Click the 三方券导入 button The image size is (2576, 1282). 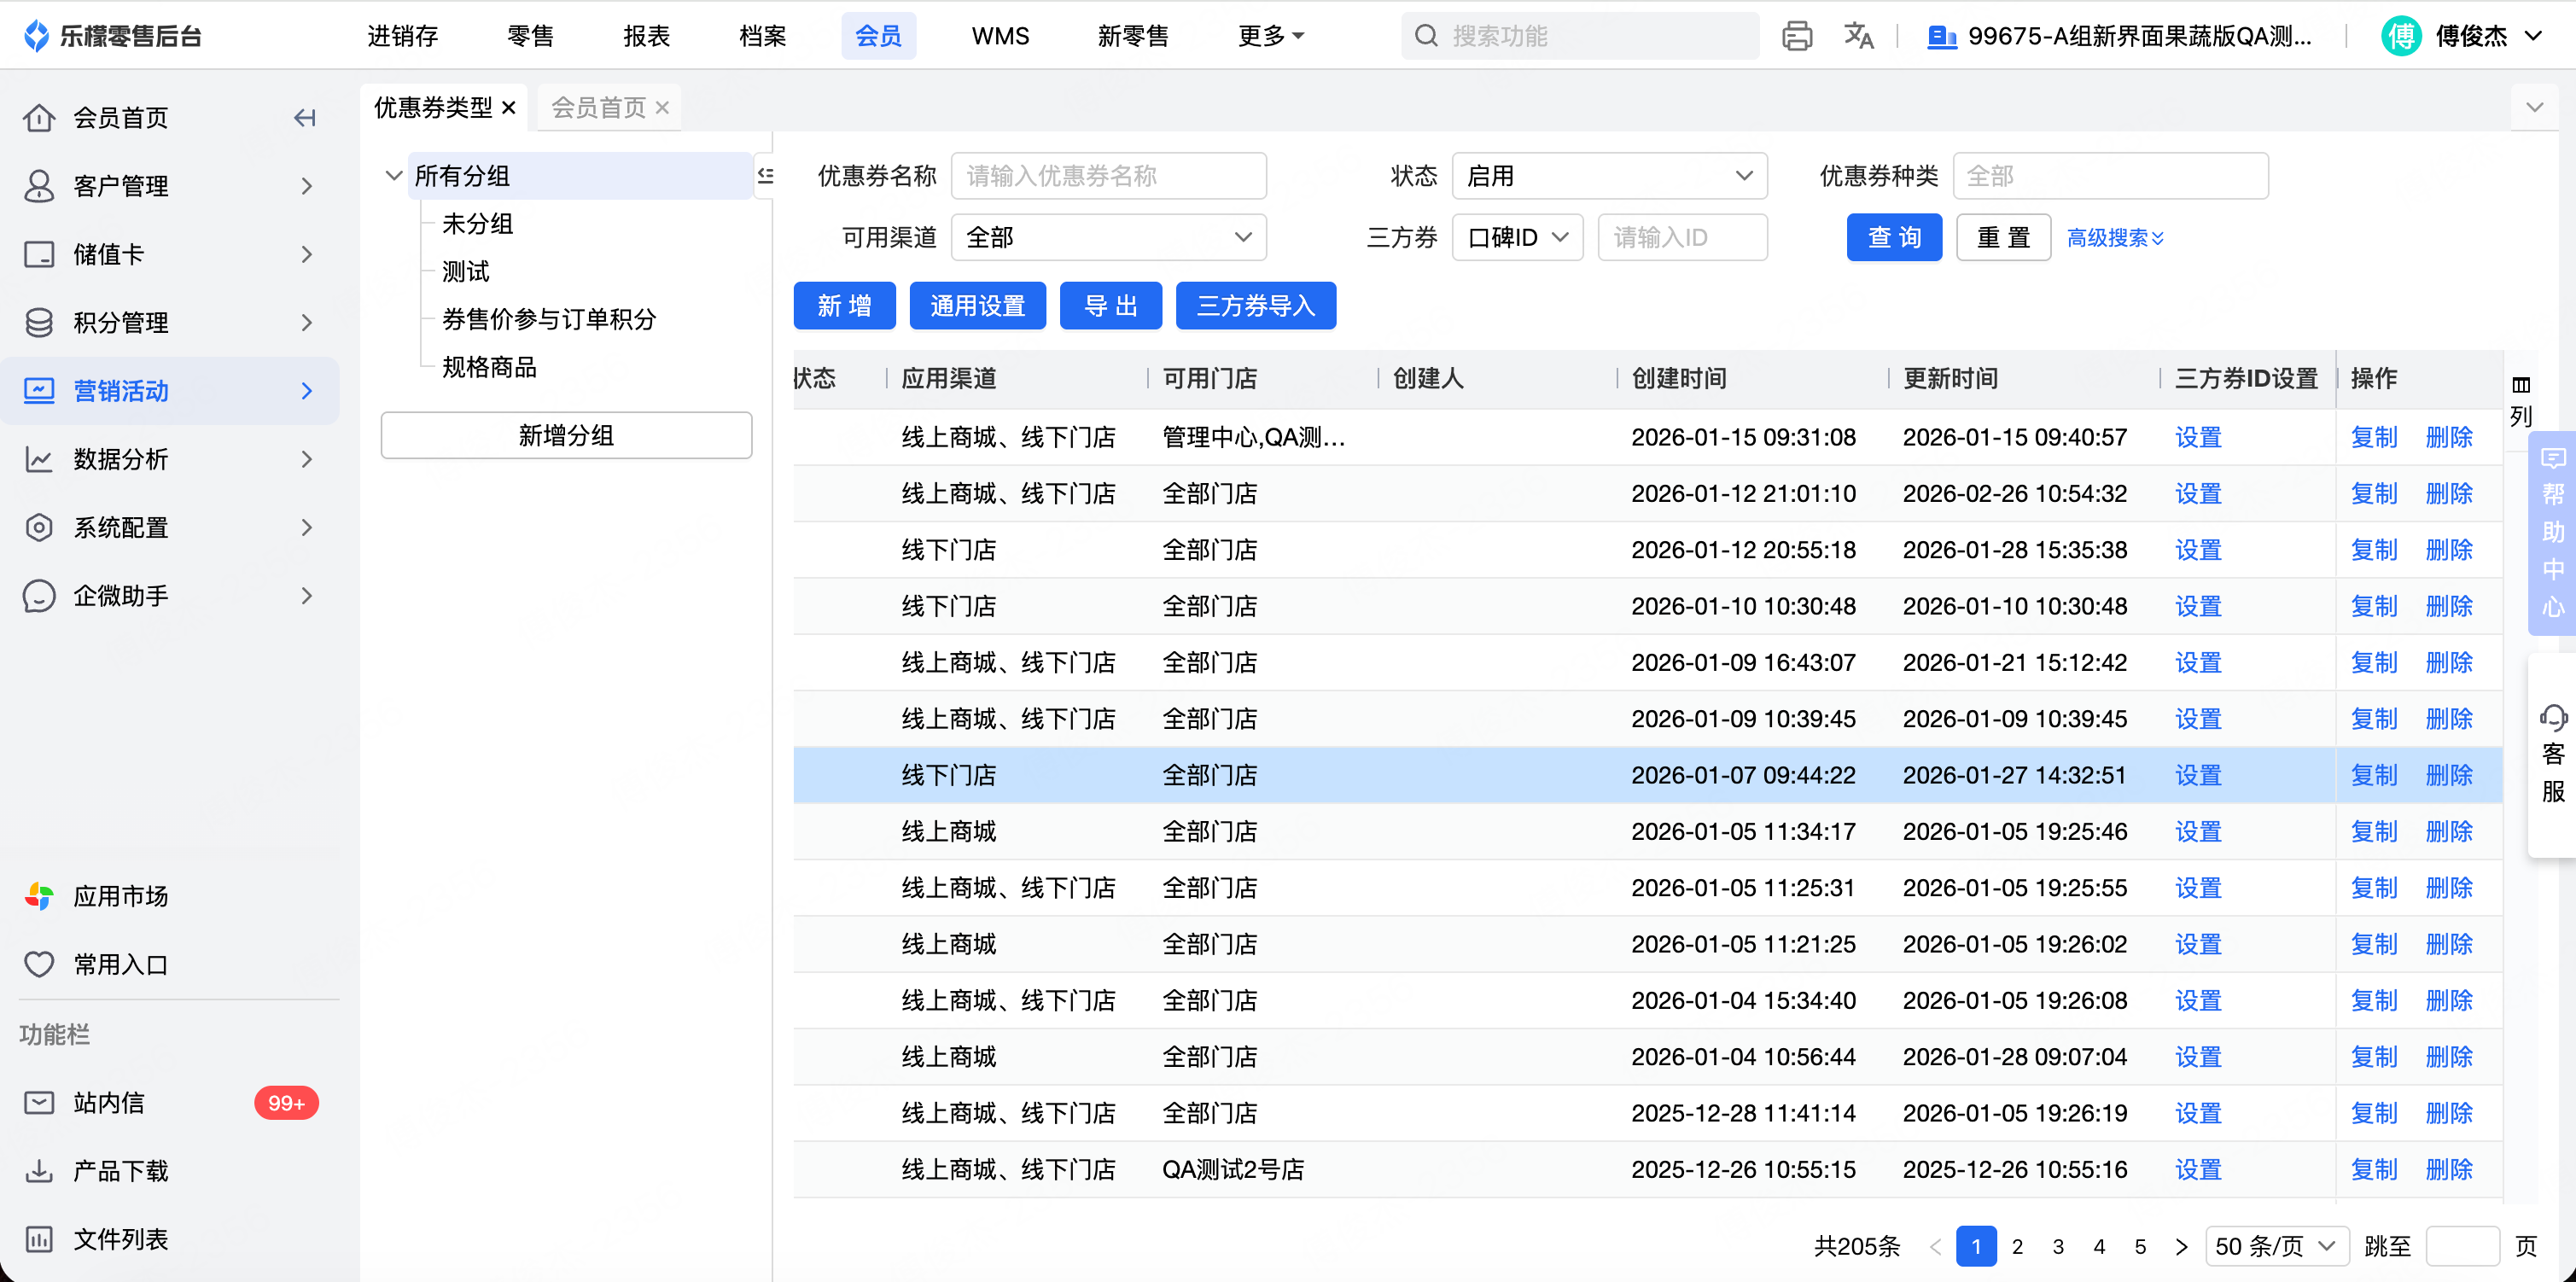point(1255,306)
